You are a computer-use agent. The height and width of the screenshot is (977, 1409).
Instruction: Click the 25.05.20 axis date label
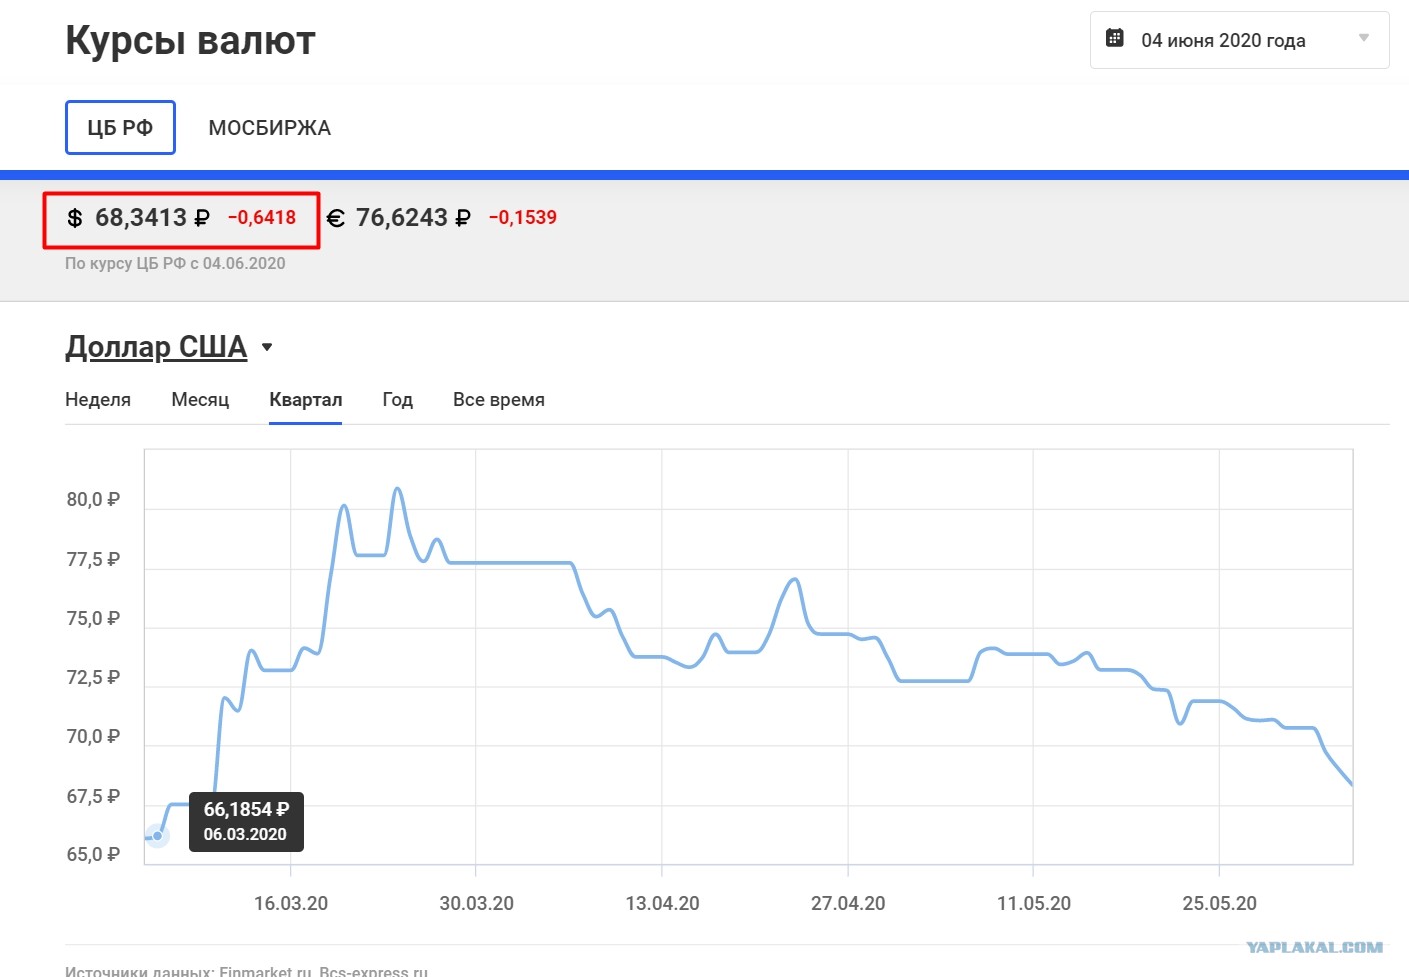tap(1220, 904)
